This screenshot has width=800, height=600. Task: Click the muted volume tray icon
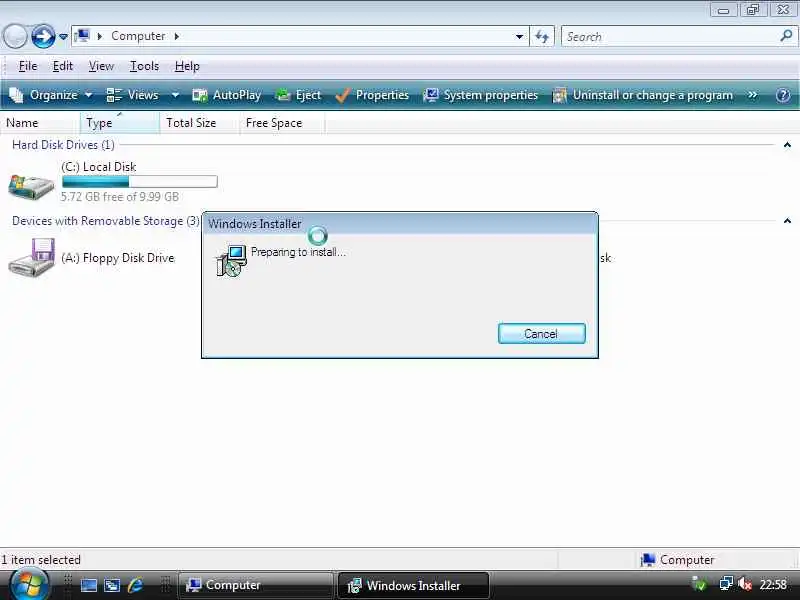(745, 584)
